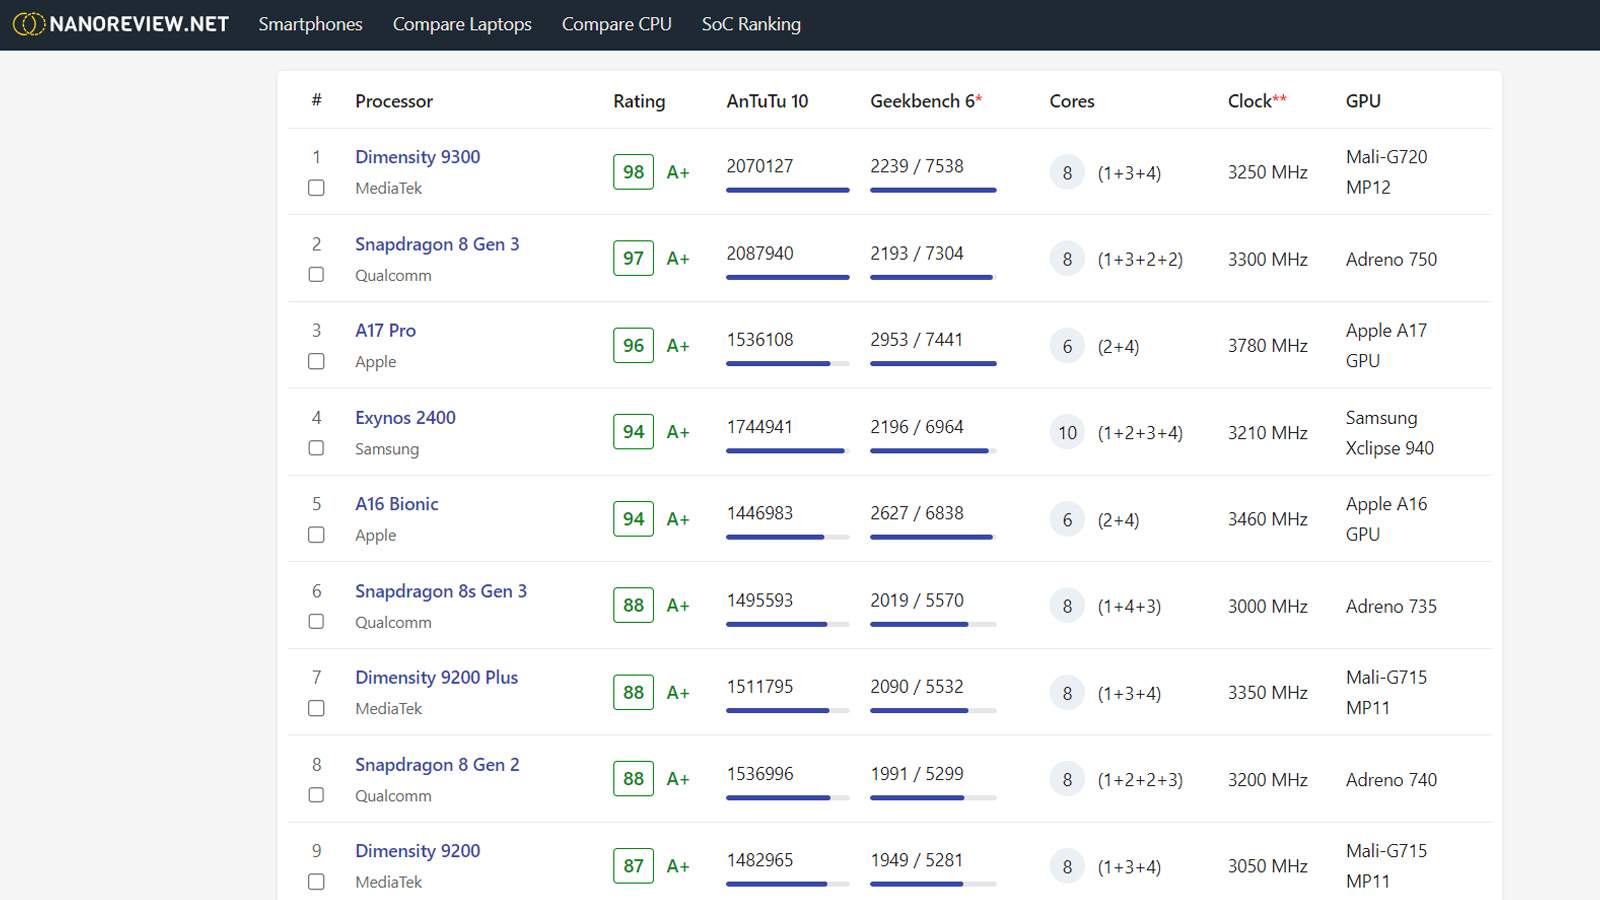The height and width of the screenshot is (900, 1600).
Task: Open the Smartphones menu item
Action: (310, 24)
